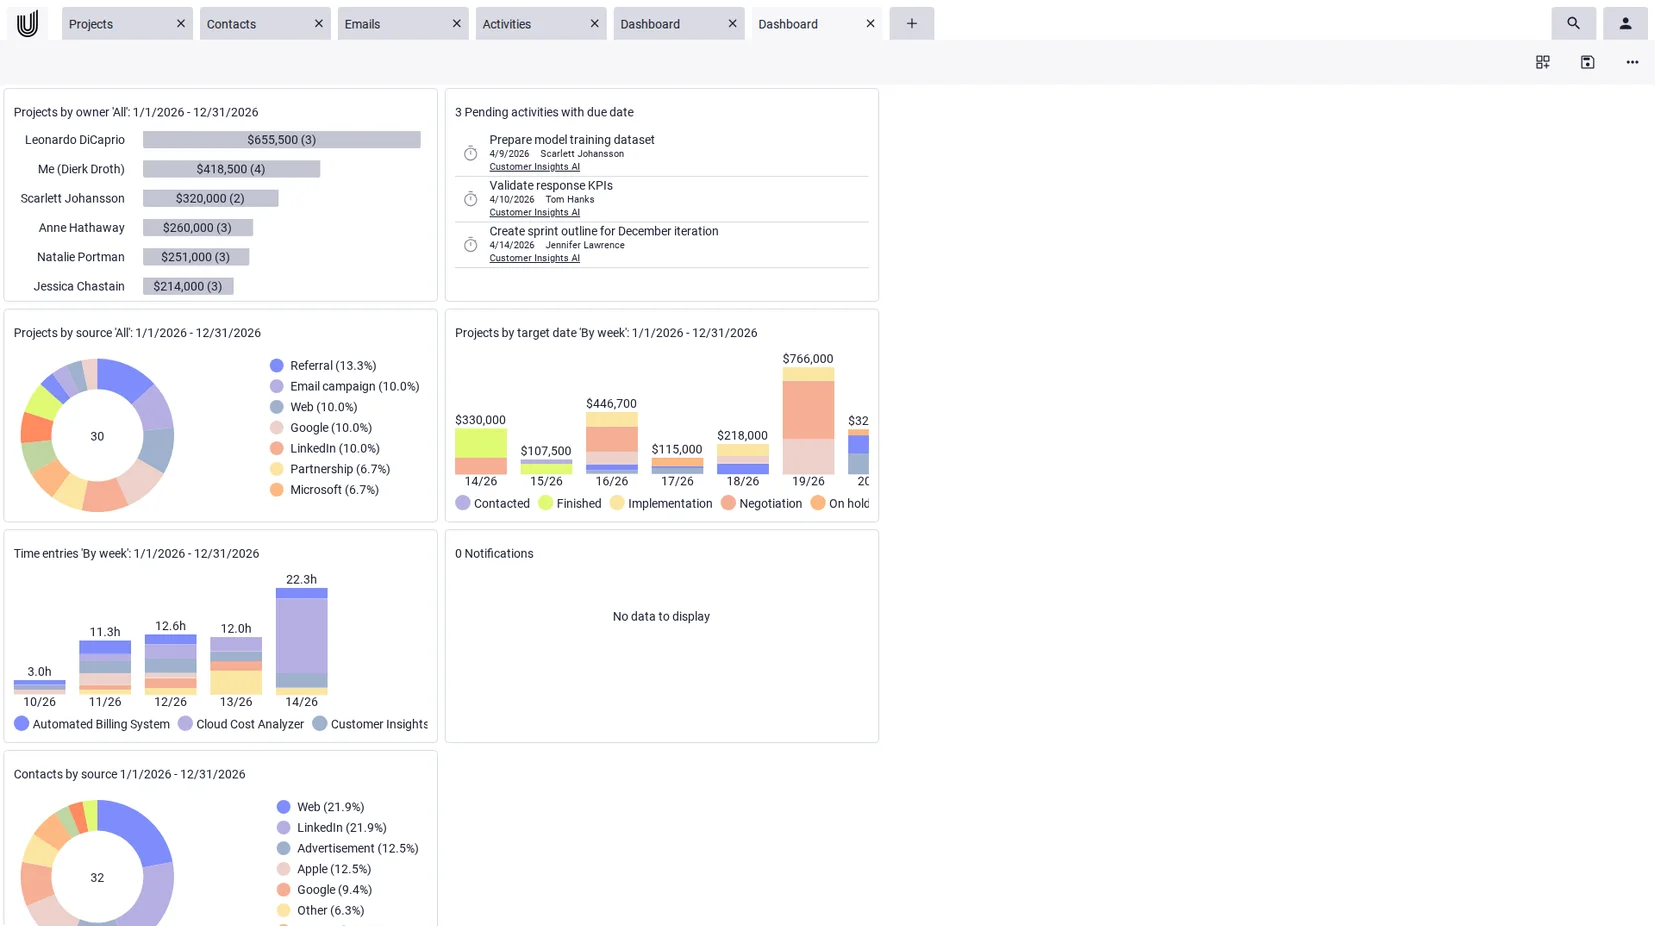Click the week 14/26 time entries bar of 22.3h
The height and width of the screenshot is (926, 1655).
301,642
